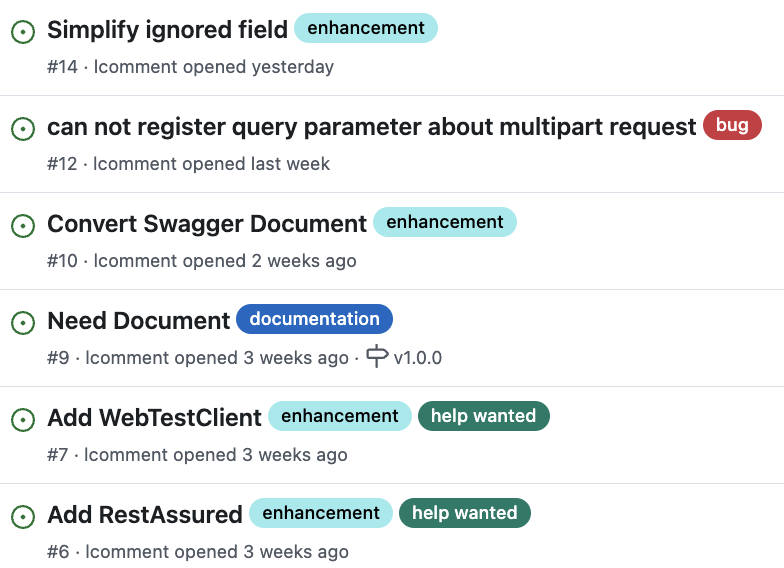Open the v1.0.0 milestone link
The height and width of the screenshot is (568, 784).
pos(418,358)
